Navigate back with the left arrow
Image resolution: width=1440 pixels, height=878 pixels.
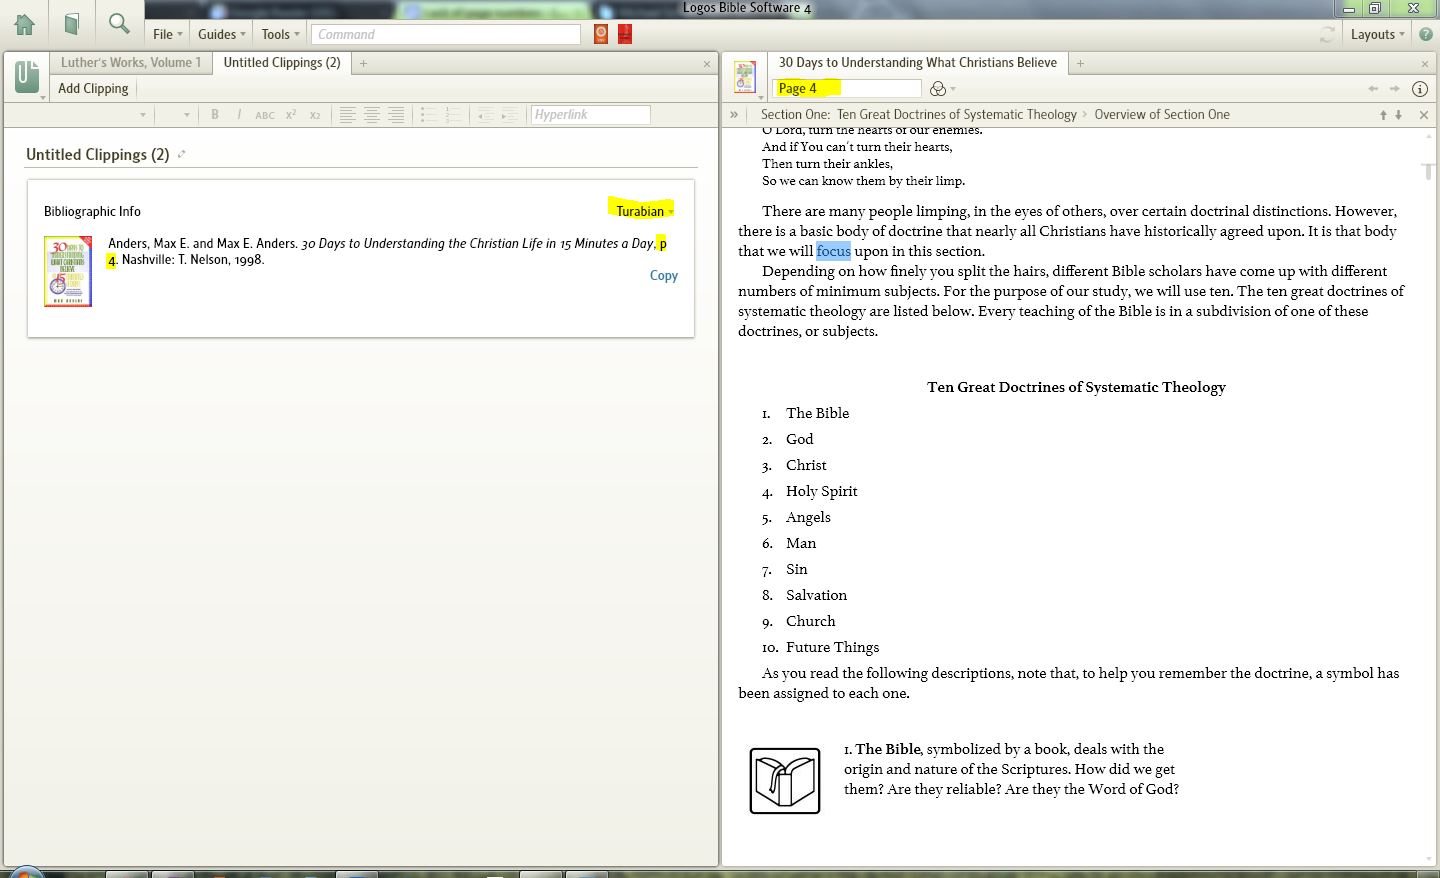click(x=1374, y=88)
